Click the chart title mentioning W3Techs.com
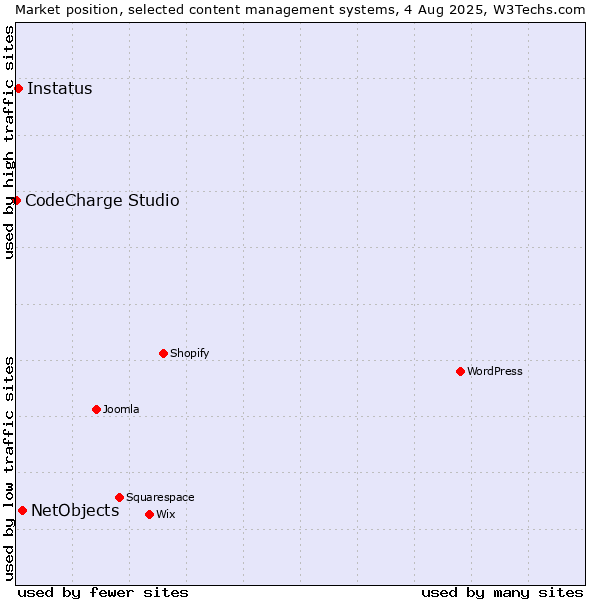Image resolution: width=600 pixels, height=600 pixels. (300, 10)
